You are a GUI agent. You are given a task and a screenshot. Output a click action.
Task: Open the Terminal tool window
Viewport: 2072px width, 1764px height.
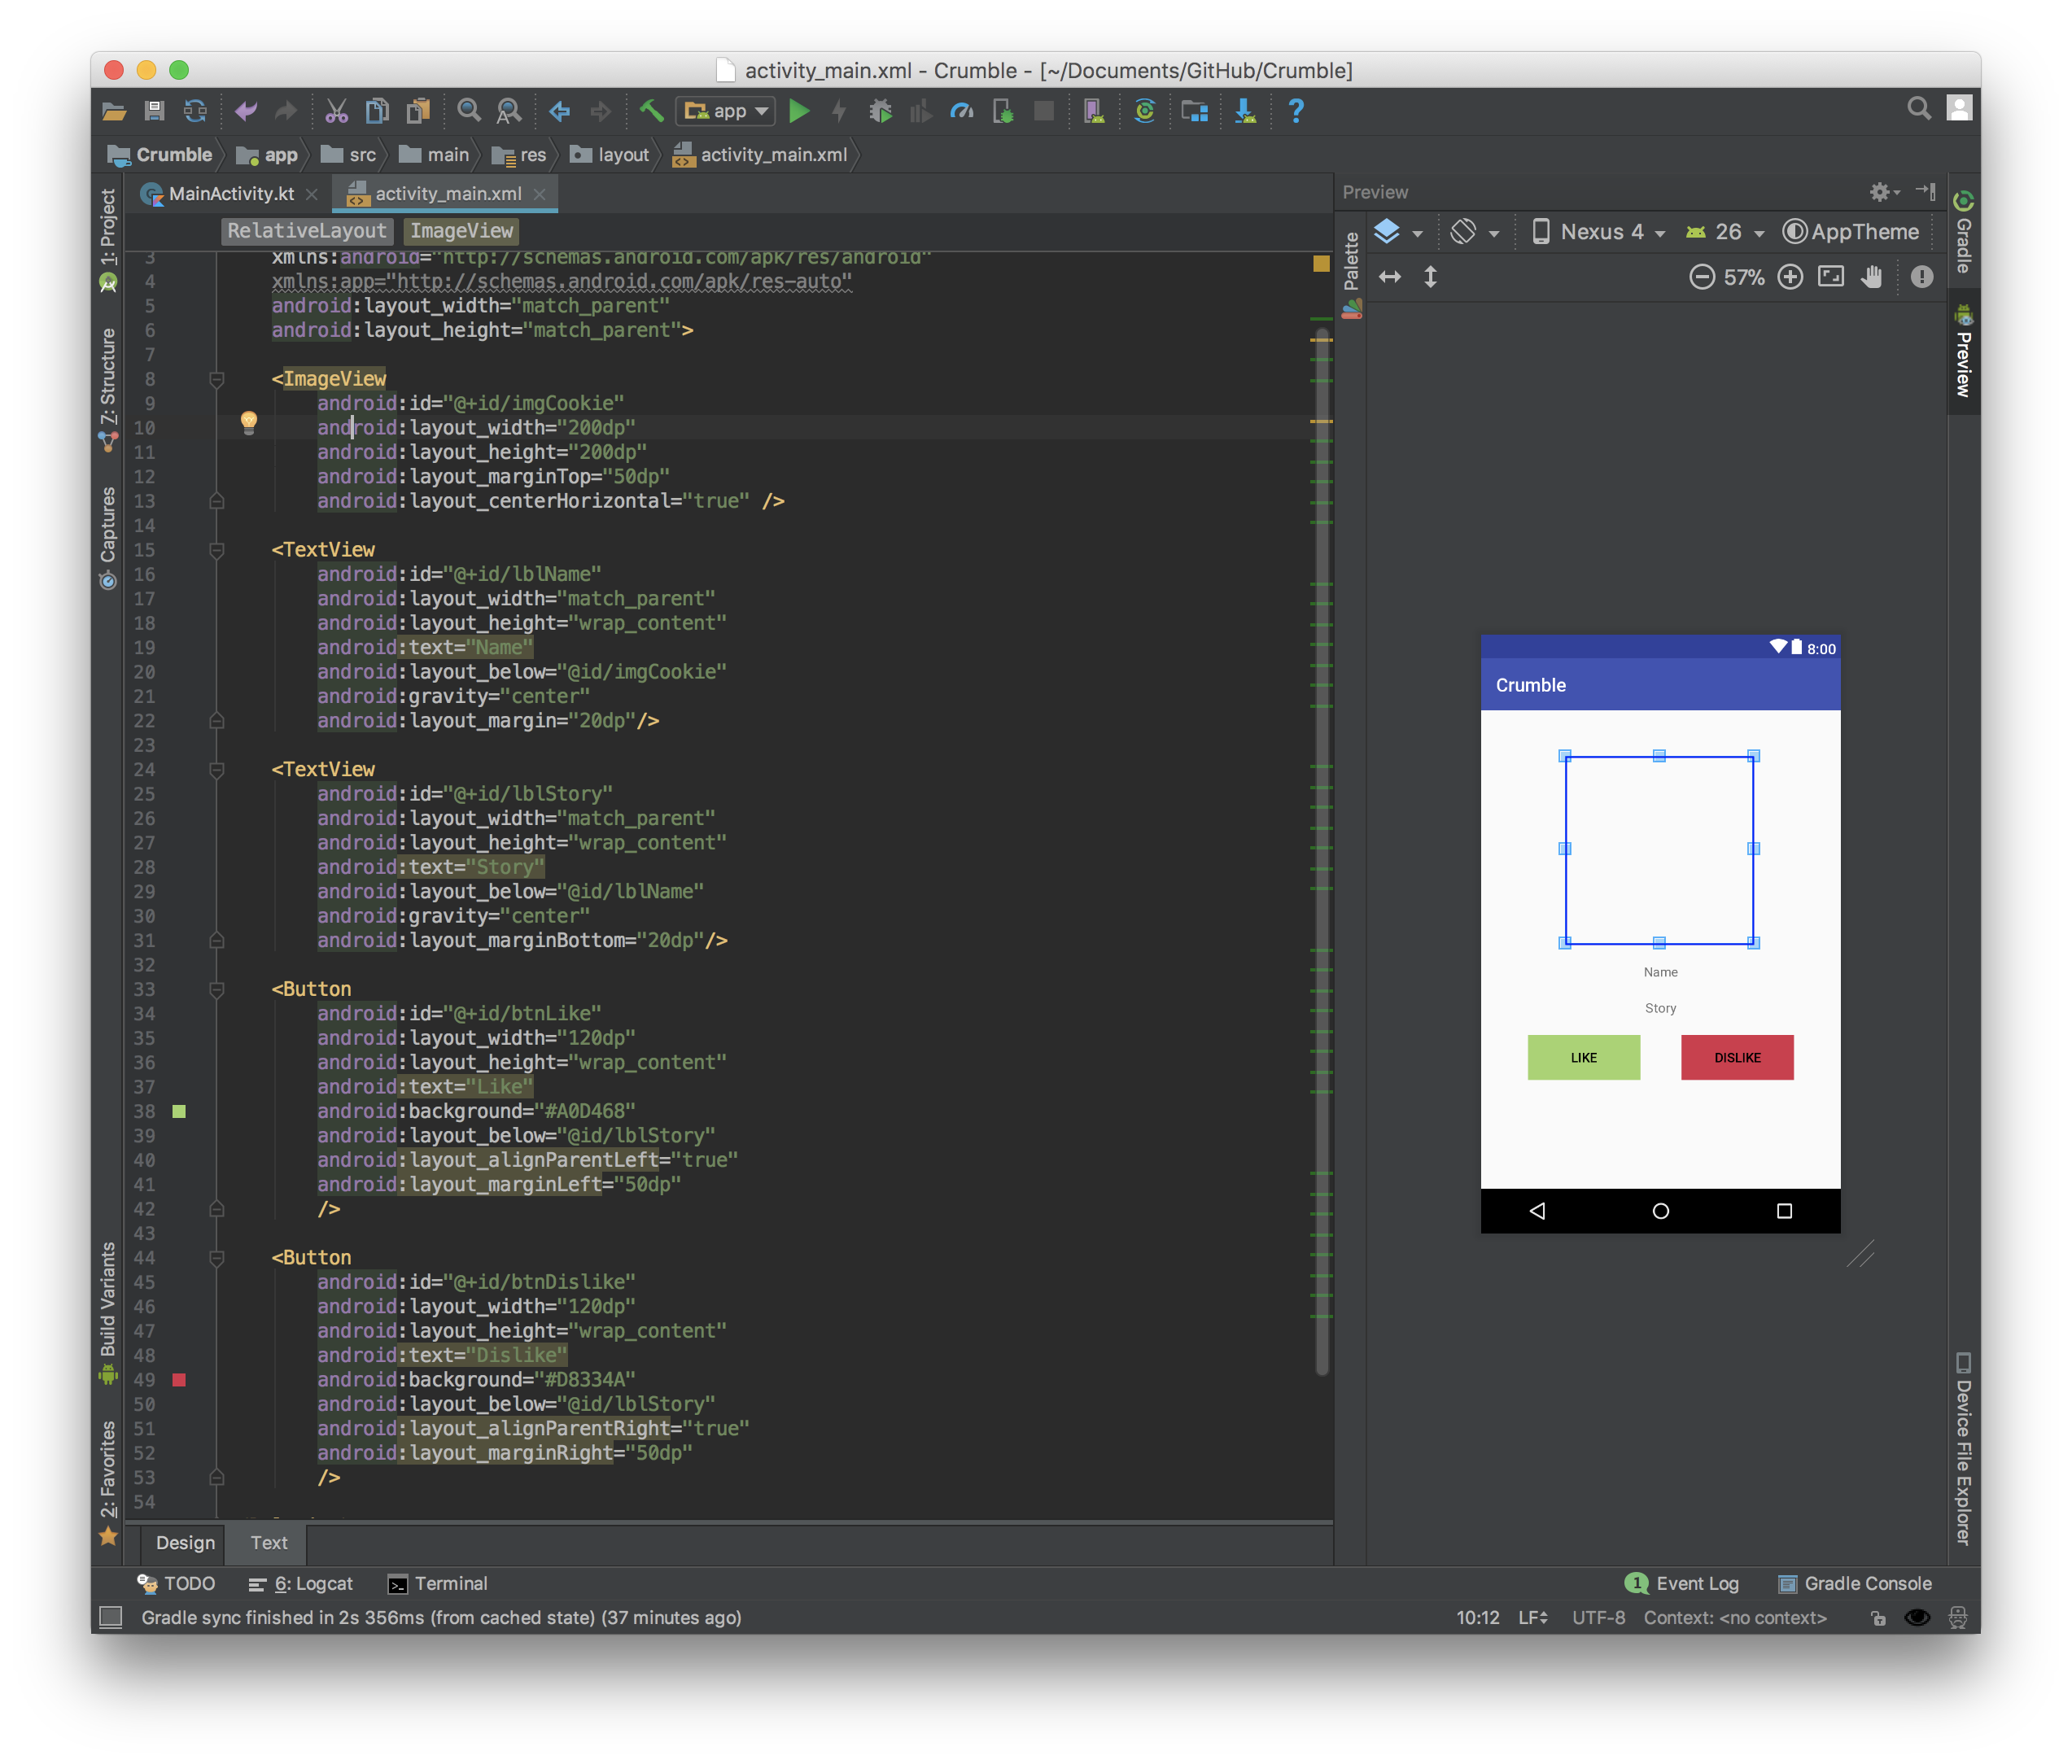[437, 1583]
